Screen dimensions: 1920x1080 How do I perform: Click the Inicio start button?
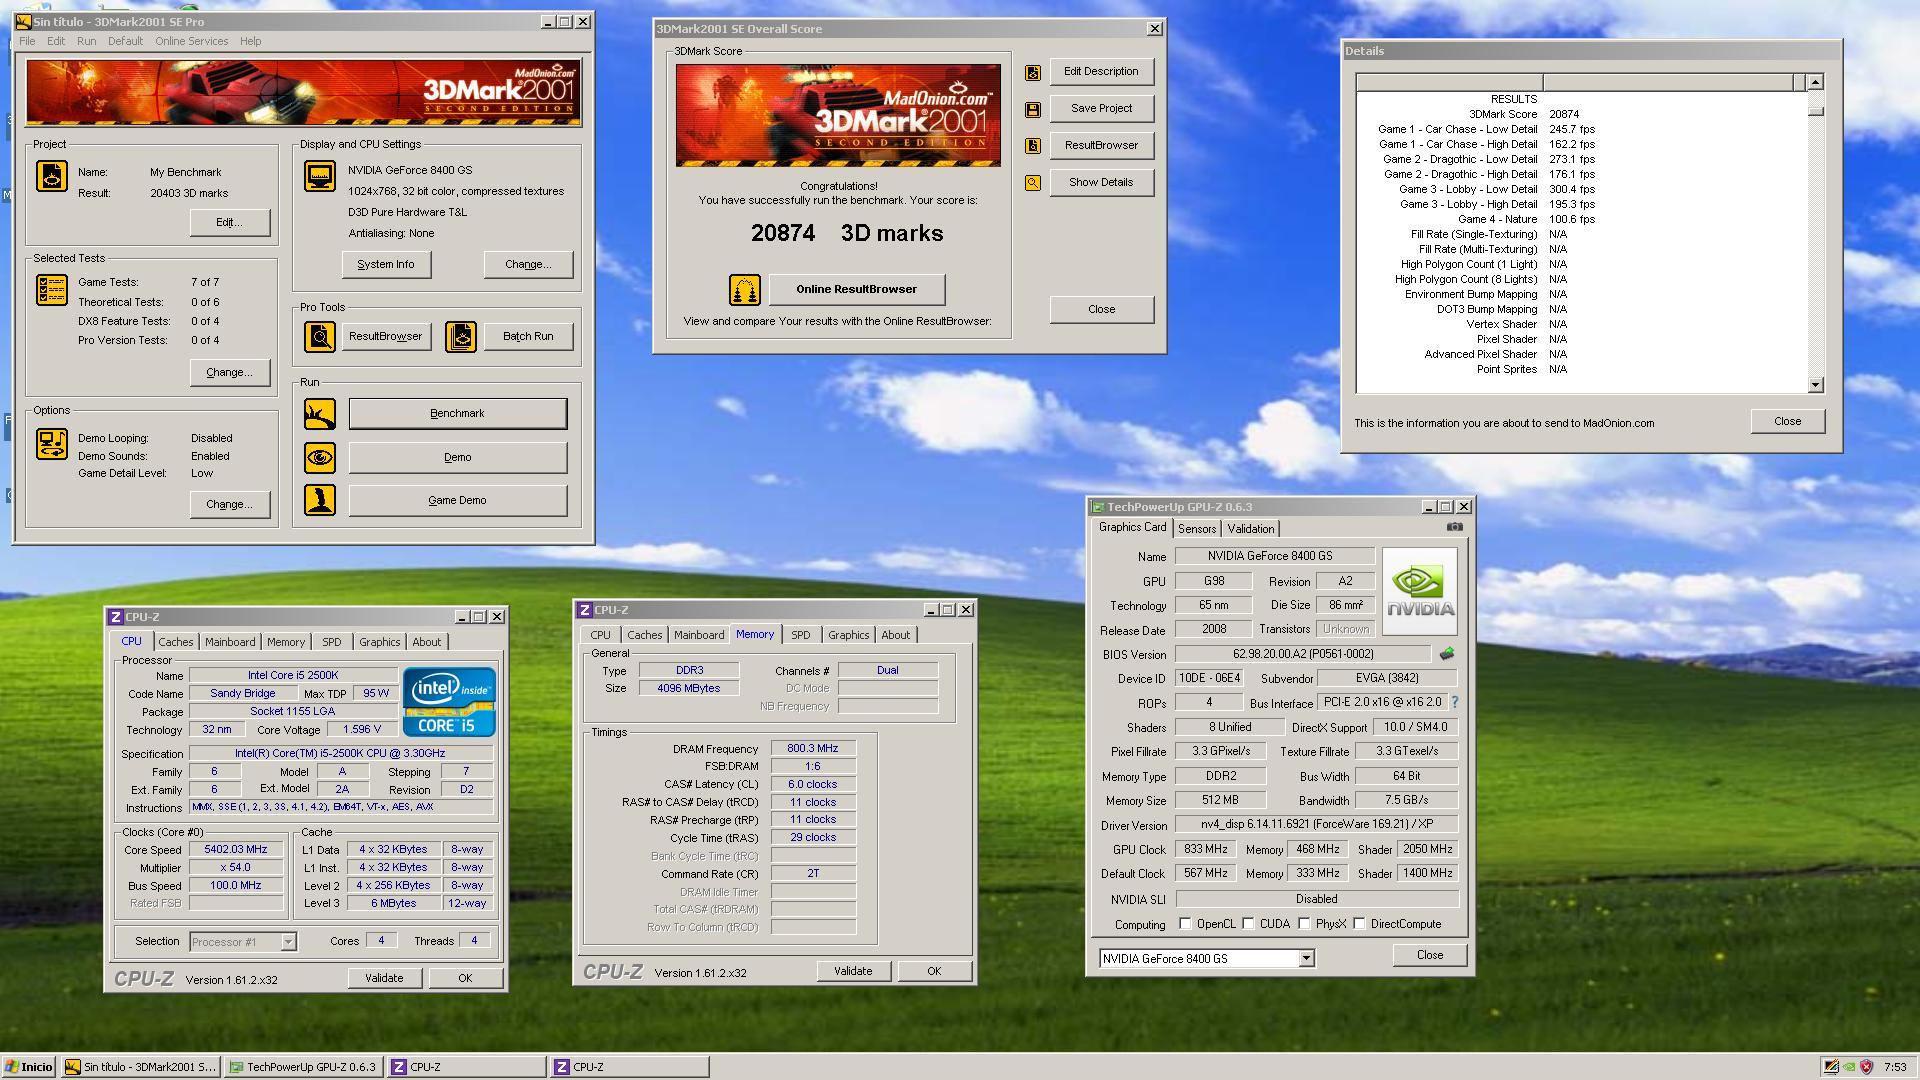[x=28, y=1067]
